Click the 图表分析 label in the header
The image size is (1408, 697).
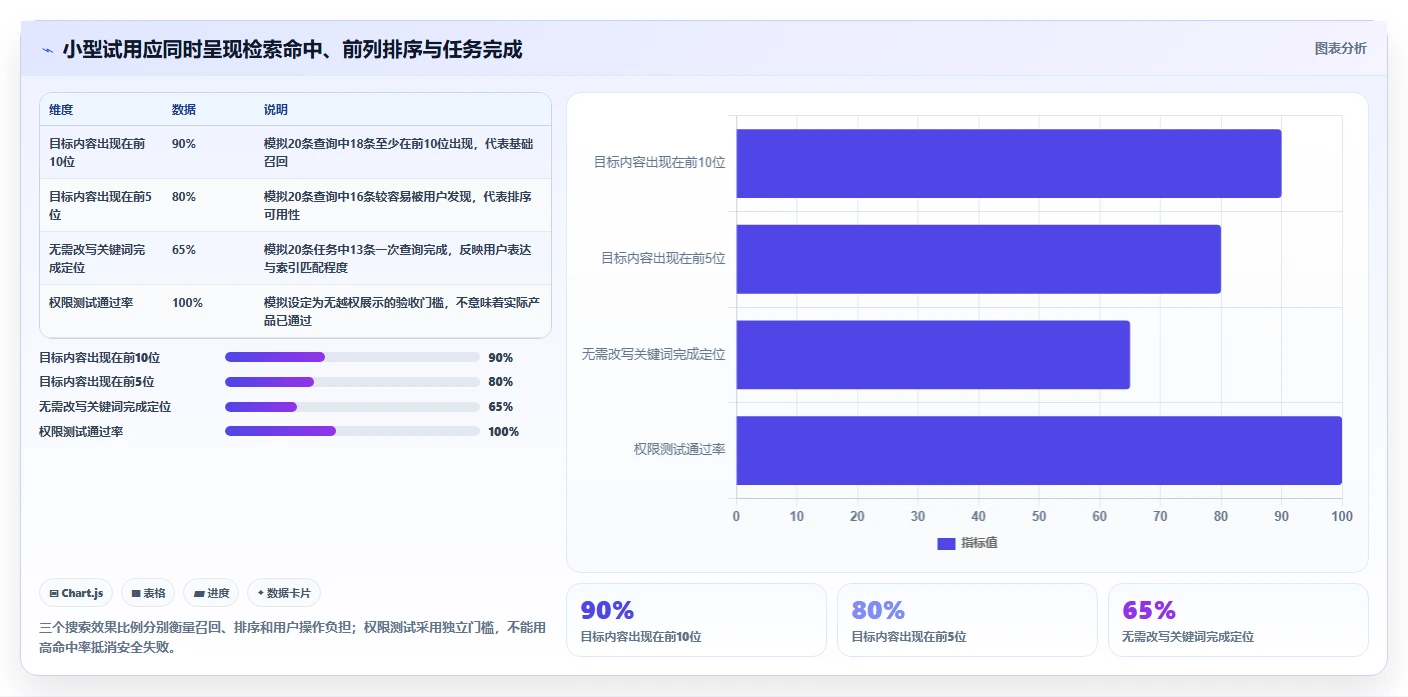pos(1340,48)
